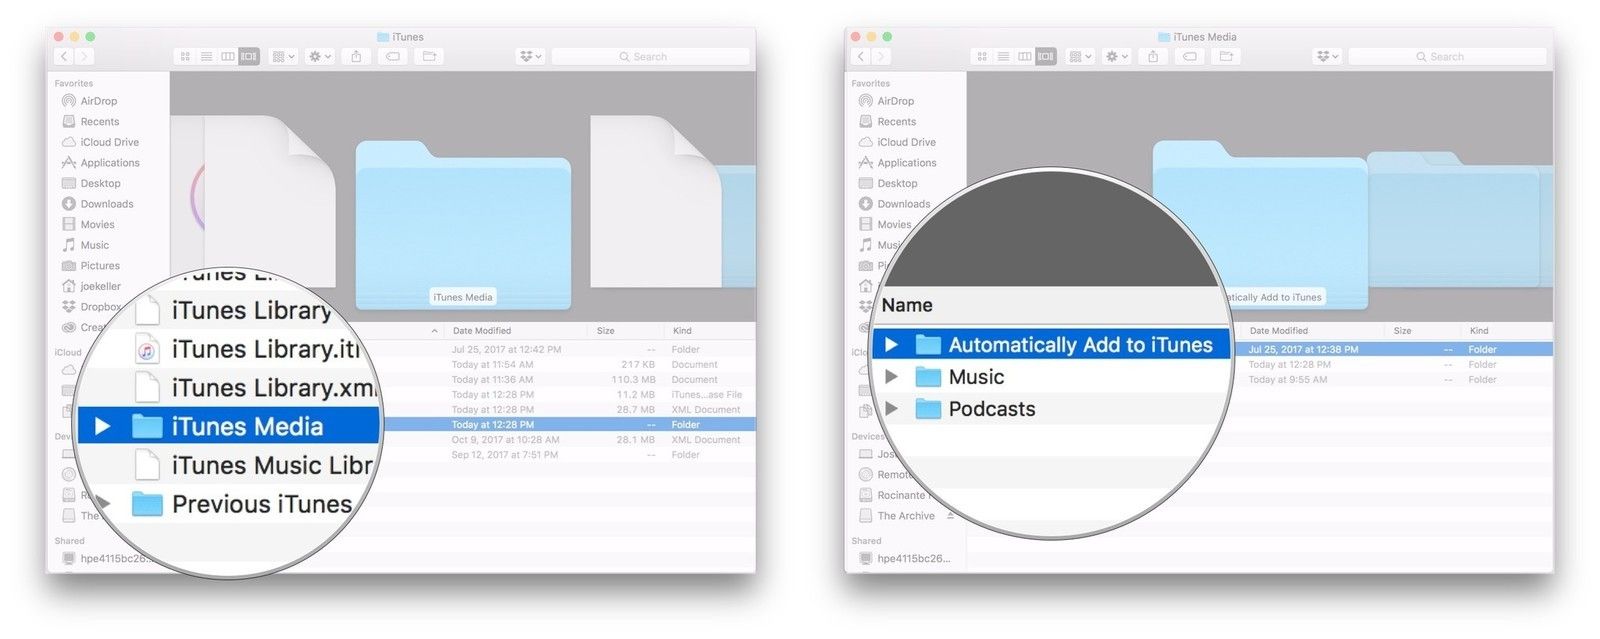1600x639 pixels.
Task: Create new folder in iTunes Media window
Action: [x=1226, y=57]
